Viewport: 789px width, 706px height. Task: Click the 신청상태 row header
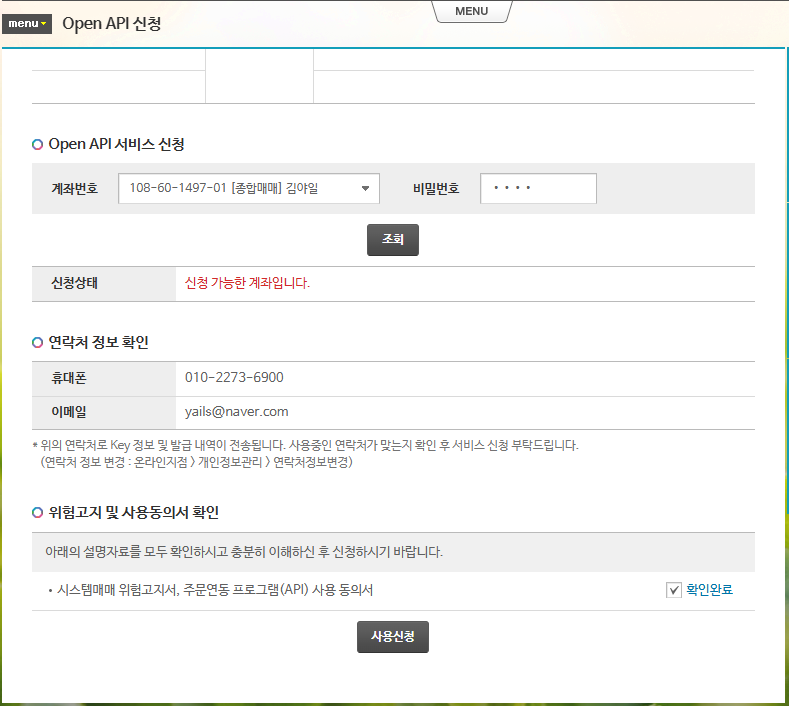click(74, 283)
